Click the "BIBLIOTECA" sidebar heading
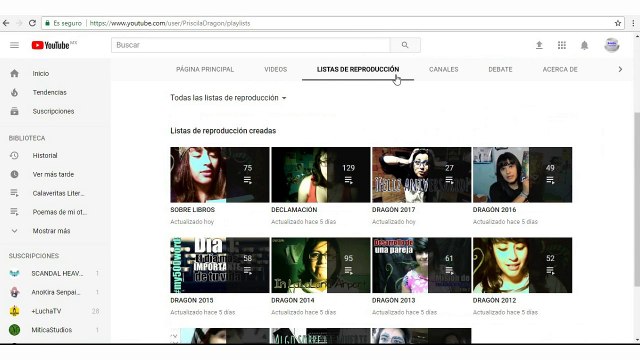Image resolution: width=640 pixels, height=360 pixels. [x=27, y=138]
